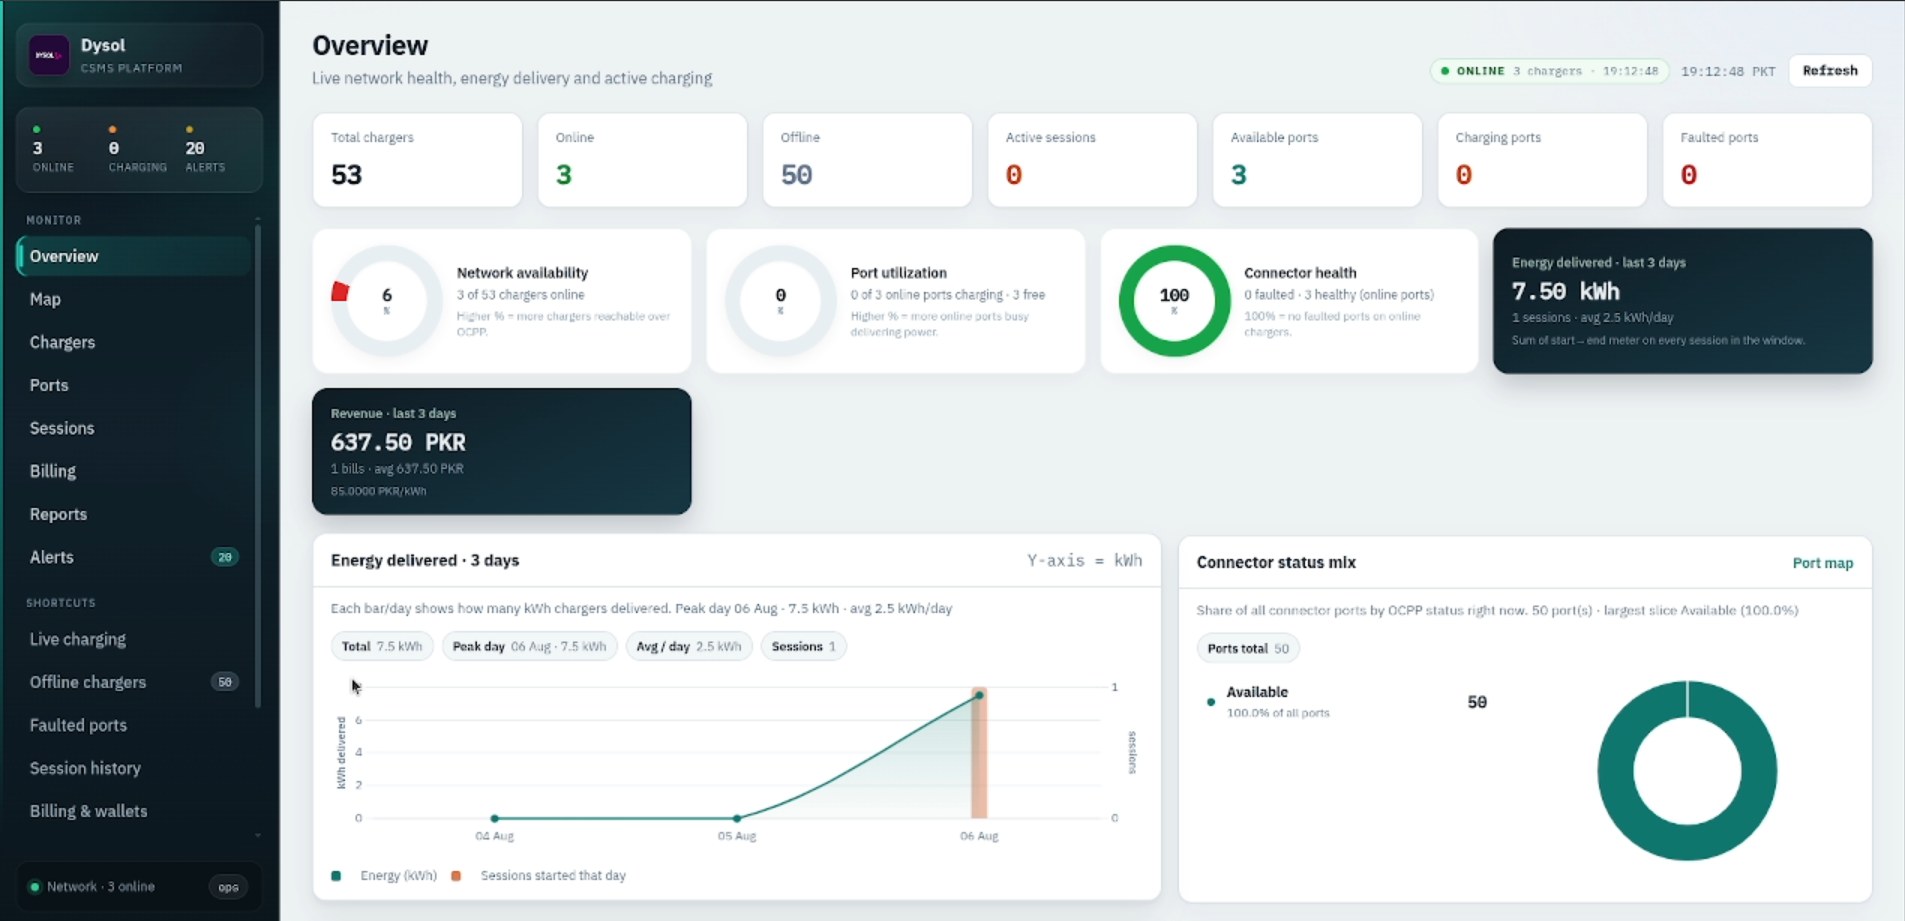Image resolution: width=1905 pixels, height=921 pixels.
Task: Click the Dysol logo icon
Action: click(48, 55)
